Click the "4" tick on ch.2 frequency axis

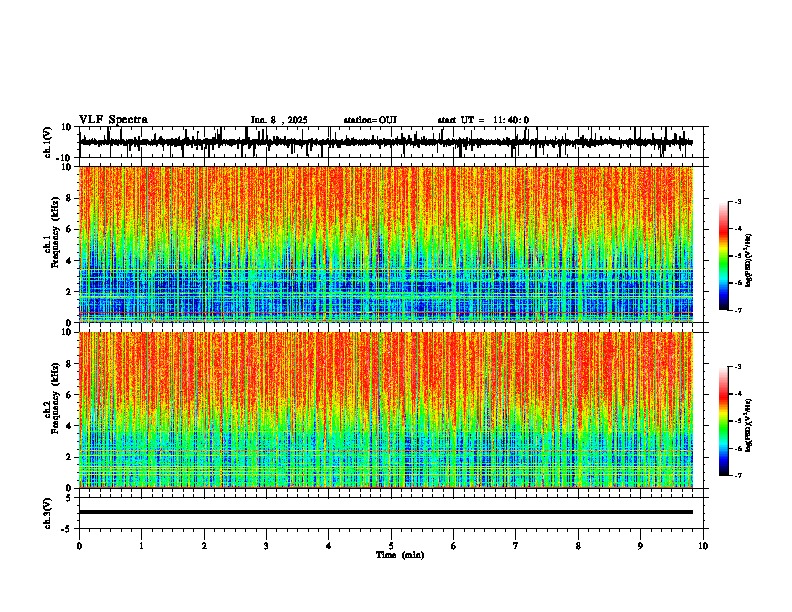(x=69, y=426)
